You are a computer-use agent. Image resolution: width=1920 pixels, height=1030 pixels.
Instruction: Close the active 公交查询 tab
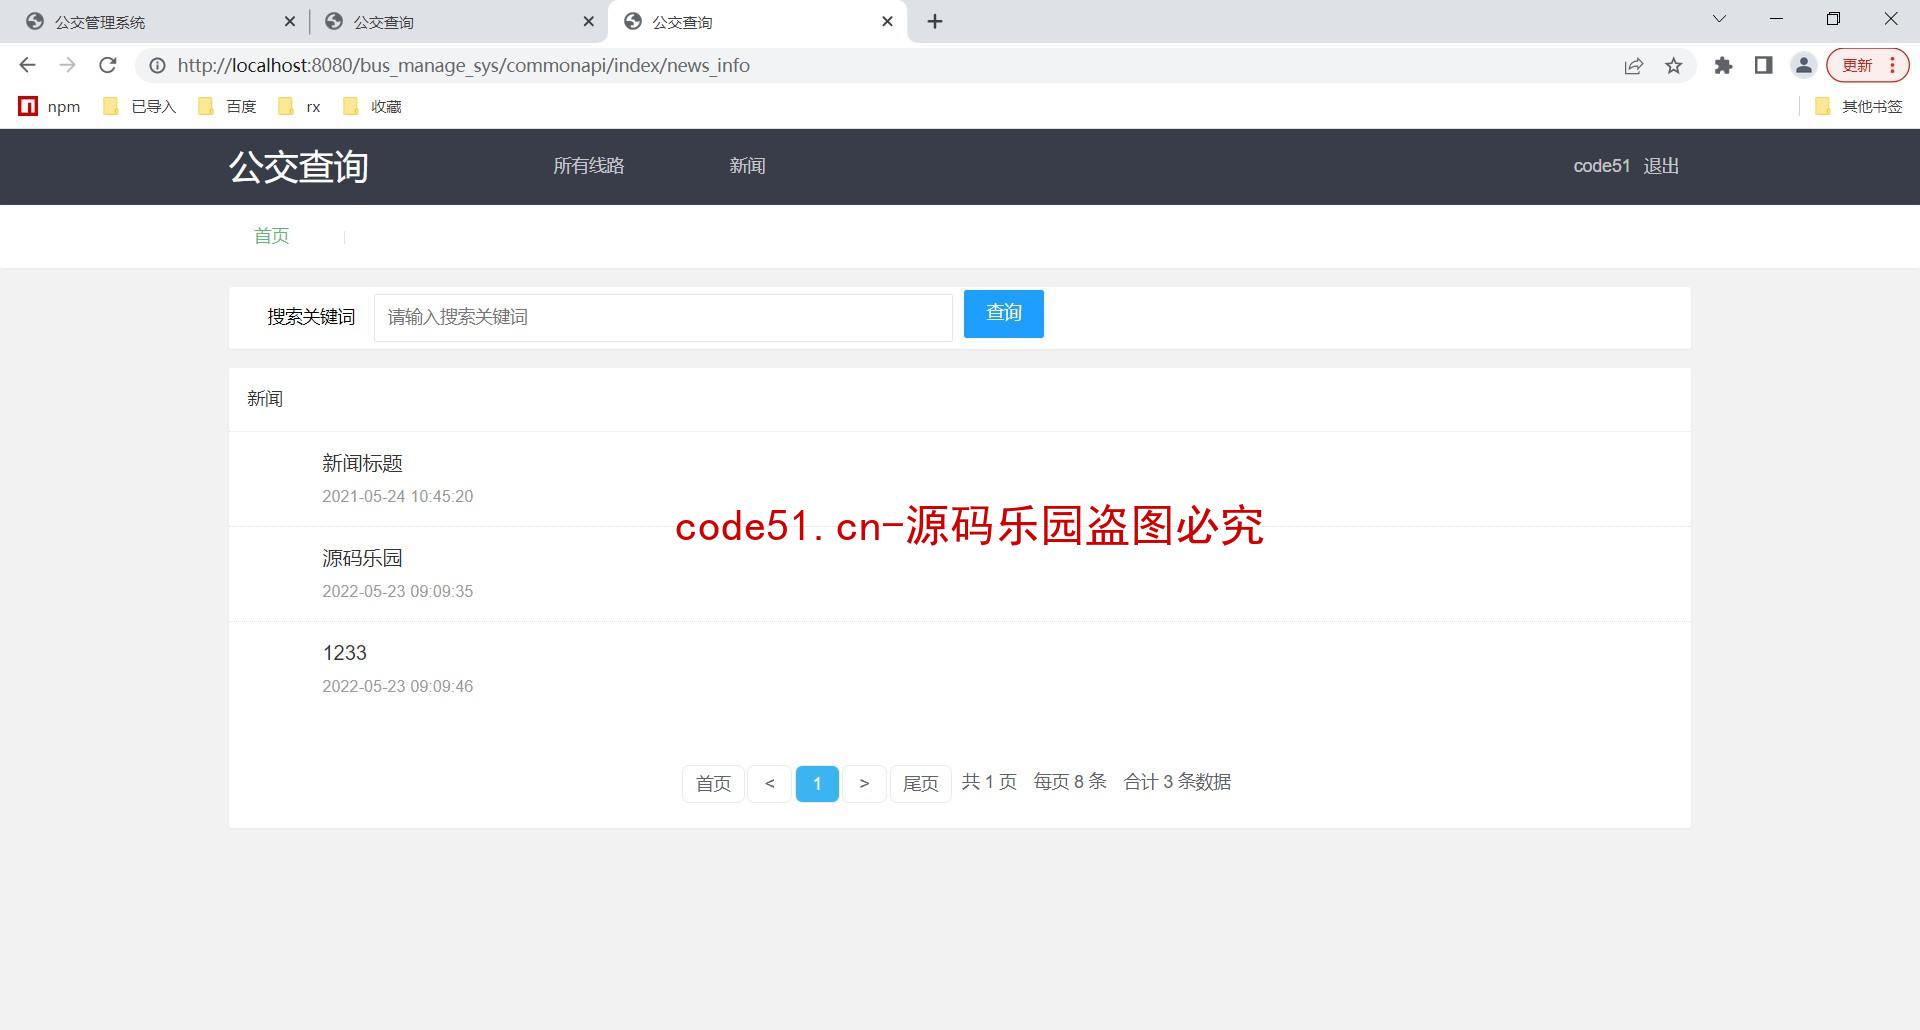coord(887,21)
